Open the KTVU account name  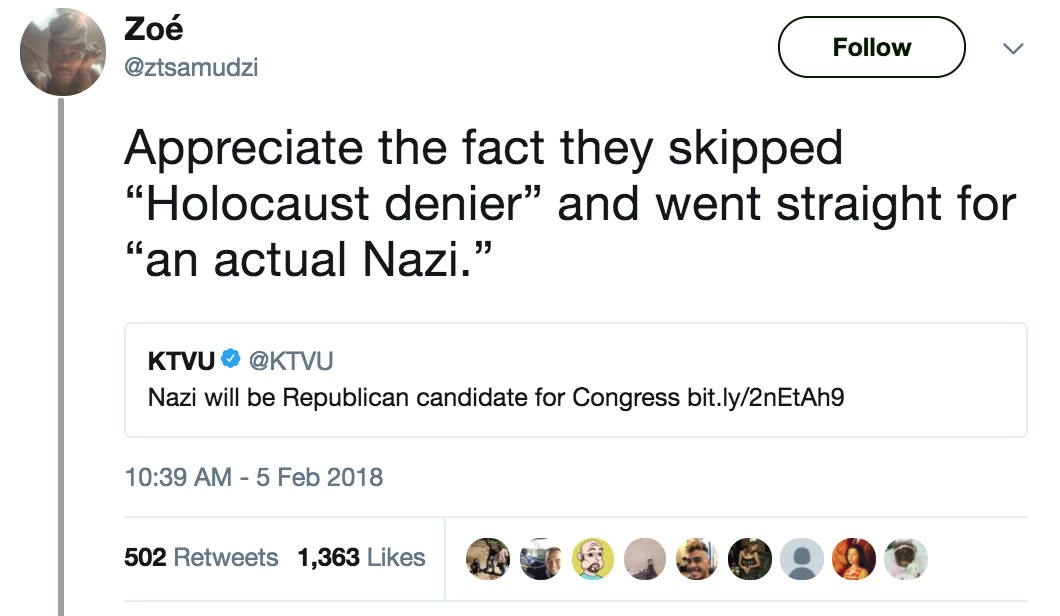point(179,360)
